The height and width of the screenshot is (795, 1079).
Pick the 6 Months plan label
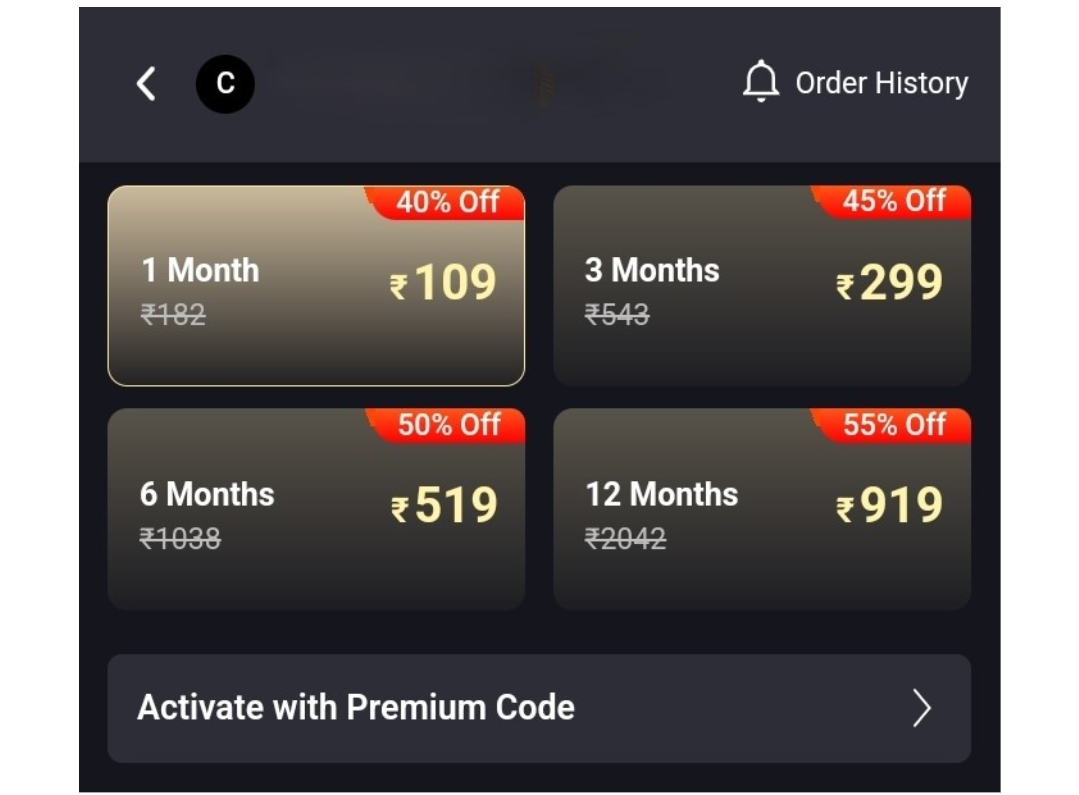click(x=207, y=494)
